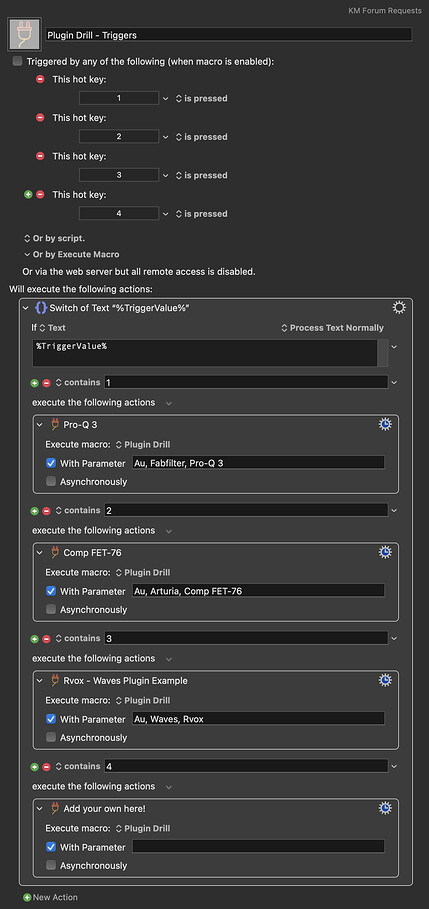Edit the parameter 'Au, Arturia, Comp FET-76'
The height and width of the screenshot is (909, 429).
point(258,591)
